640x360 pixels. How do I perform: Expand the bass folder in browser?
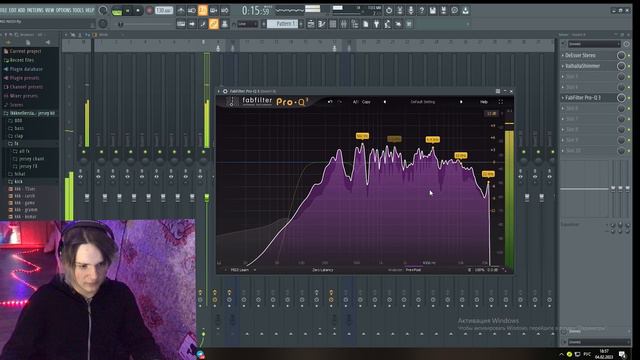tap(19, 128)
